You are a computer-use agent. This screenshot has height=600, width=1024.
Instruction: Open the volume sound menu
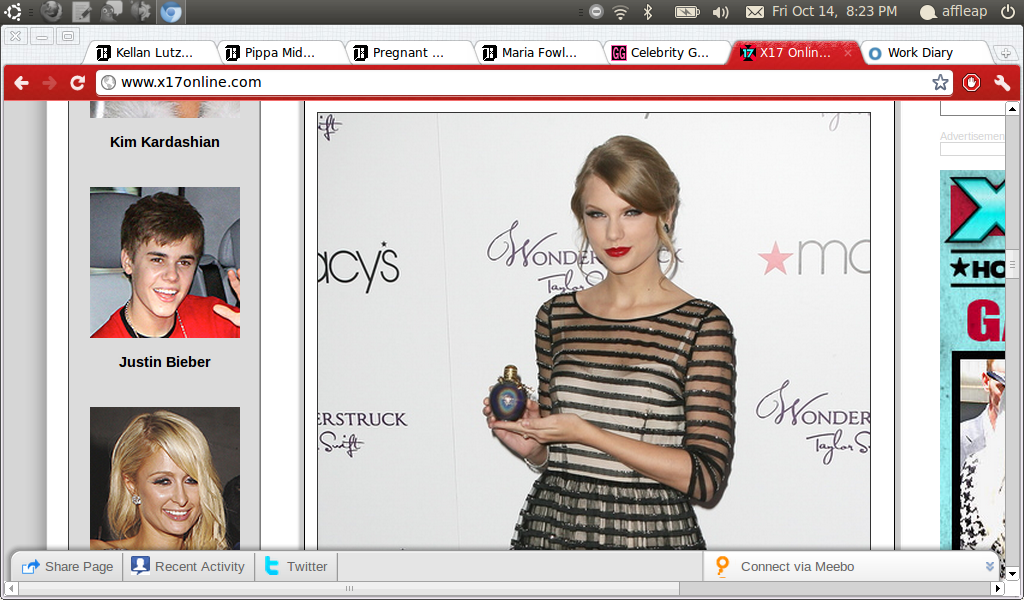720,12
